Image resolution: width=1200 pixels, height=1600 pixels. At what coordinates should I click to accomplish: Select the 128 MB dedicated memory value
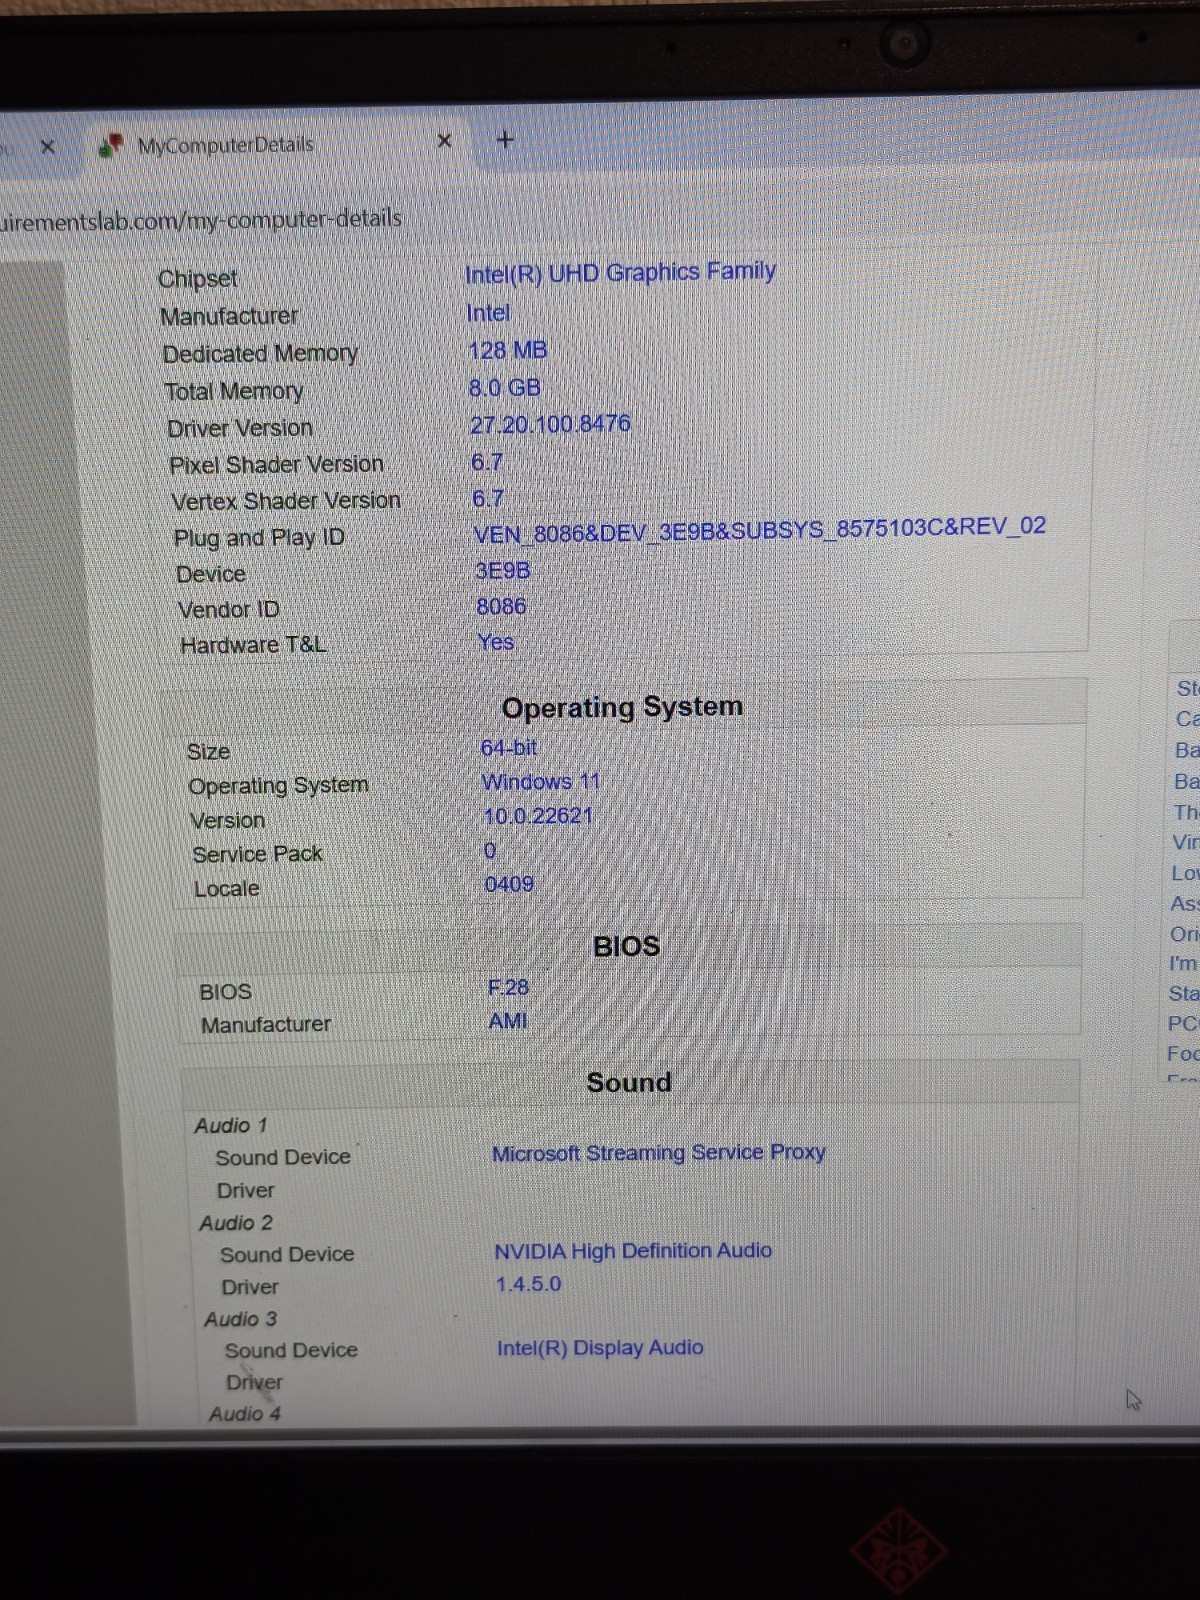pos(508,350)
